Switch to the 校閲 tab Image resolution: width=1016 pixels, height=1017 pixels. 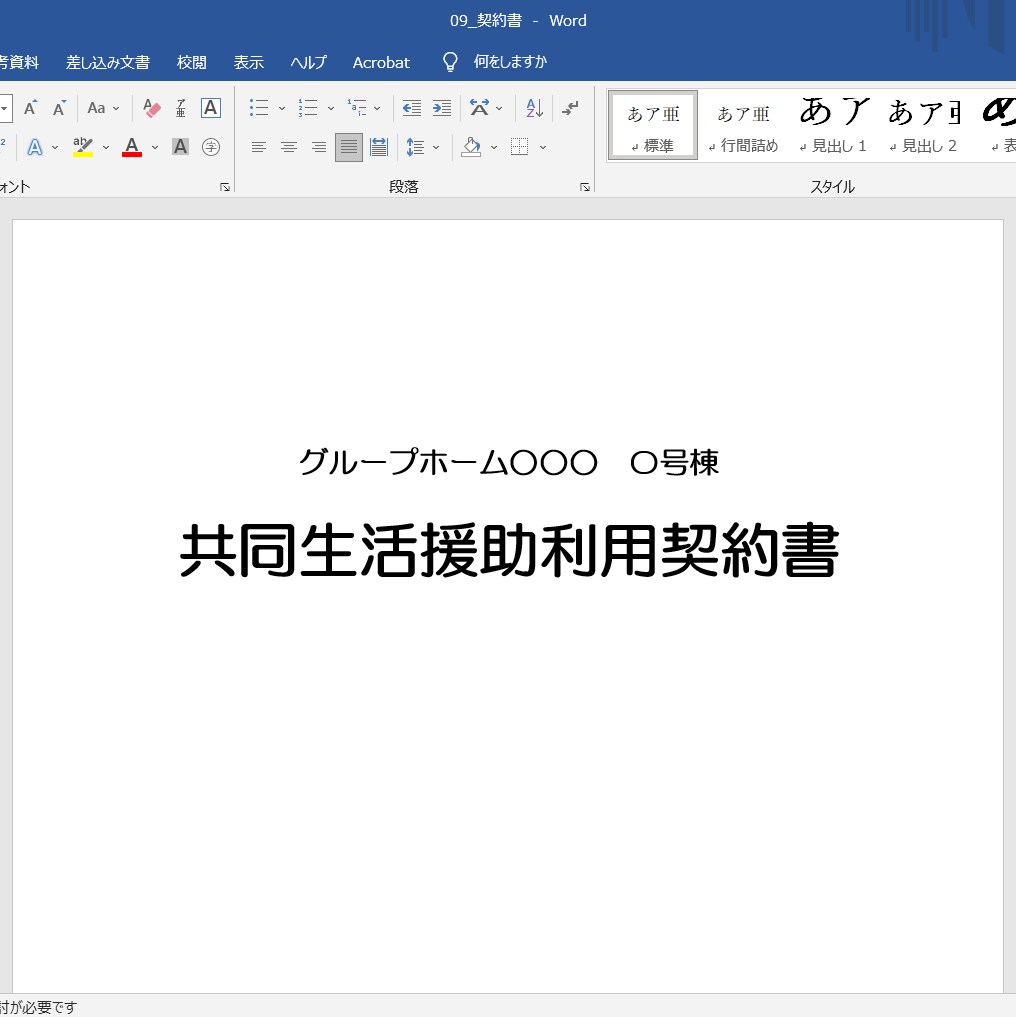tap(191, 62)
